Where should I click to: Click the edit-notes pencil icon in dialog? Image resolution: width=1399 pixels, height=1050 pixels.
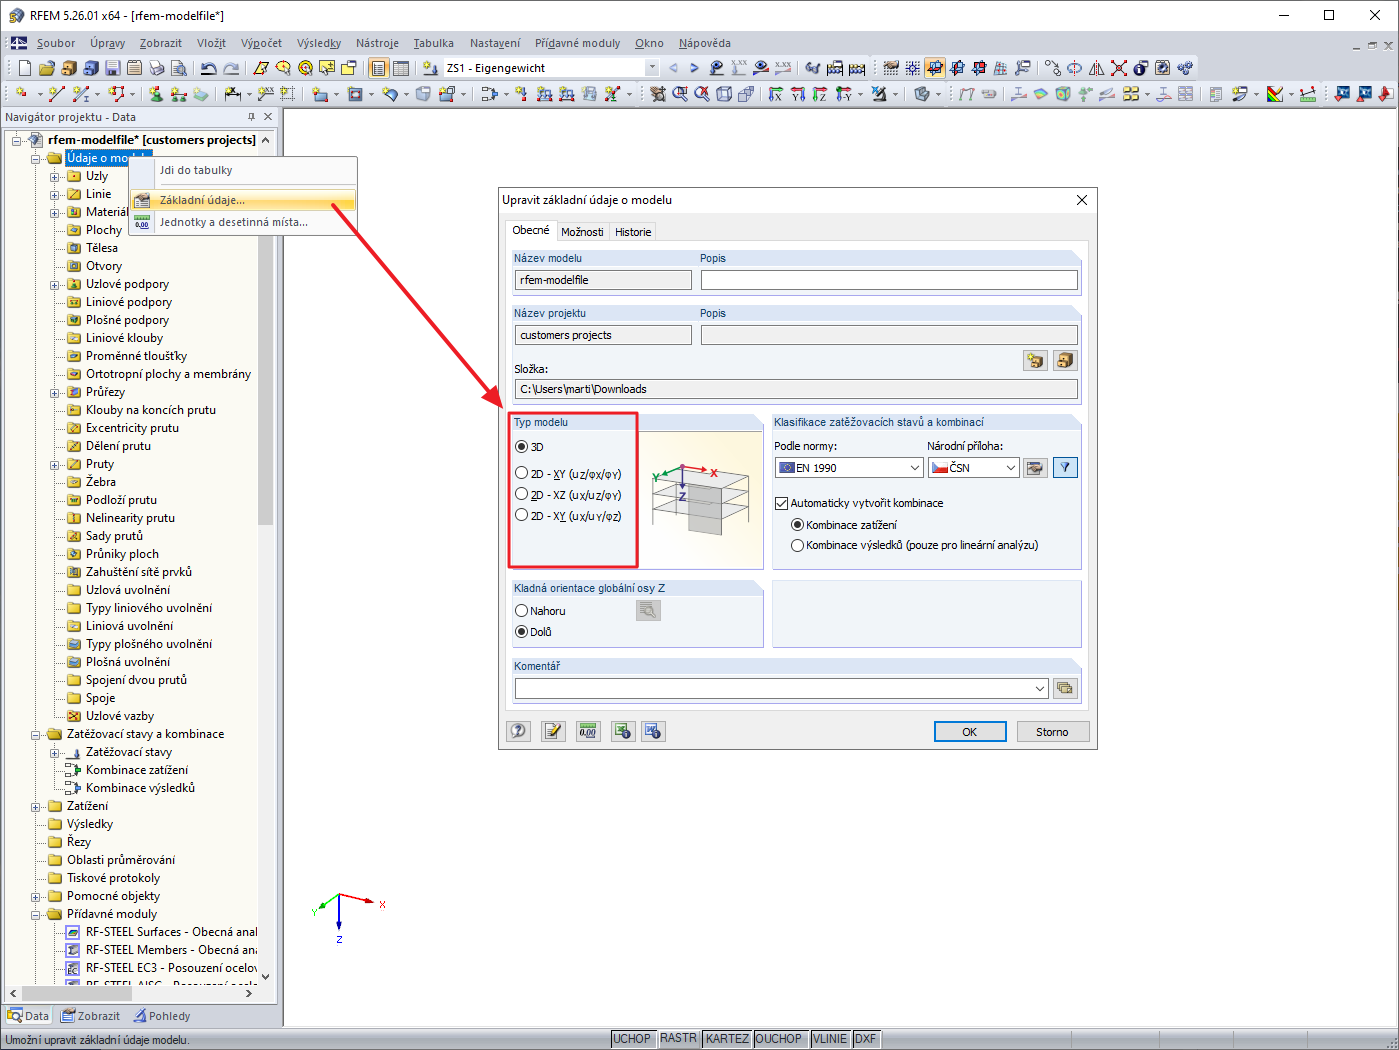pos(553,731)
